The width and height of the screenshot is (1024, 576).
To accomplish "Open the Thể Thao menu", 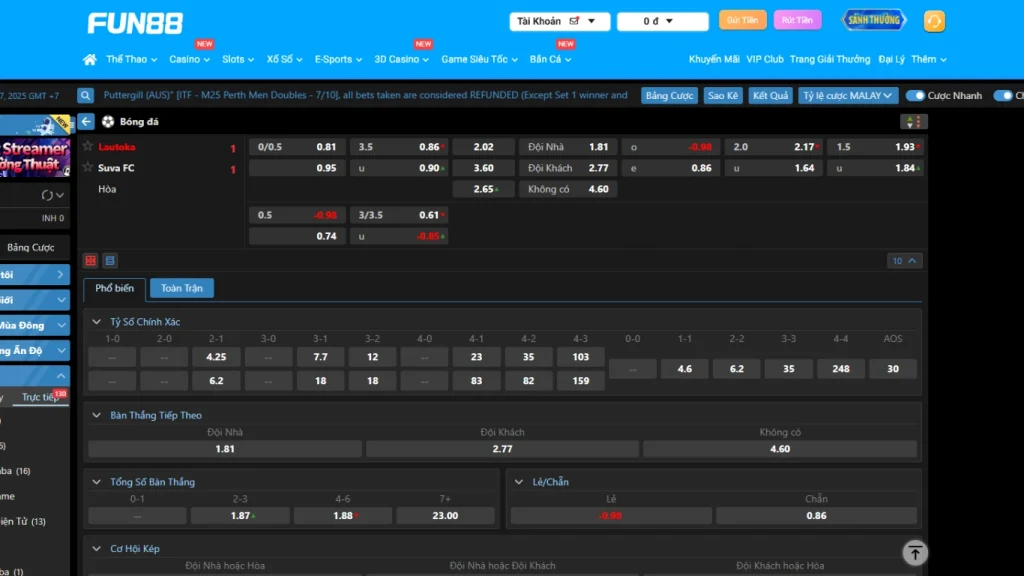I will pyautogui.click(x=131, y=60).
